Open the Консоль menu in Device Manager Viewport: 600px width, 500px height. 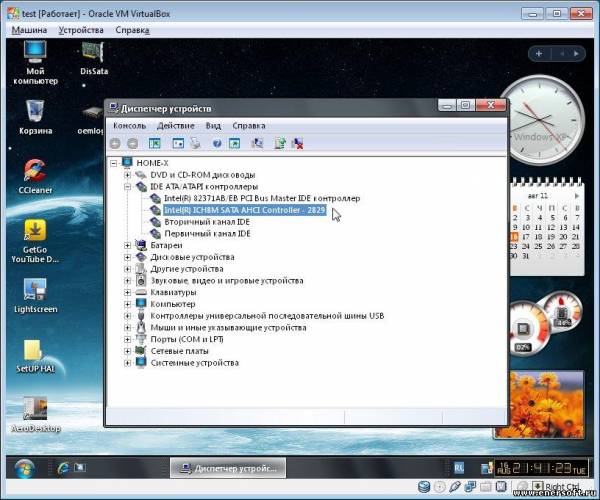pos(130,125)
